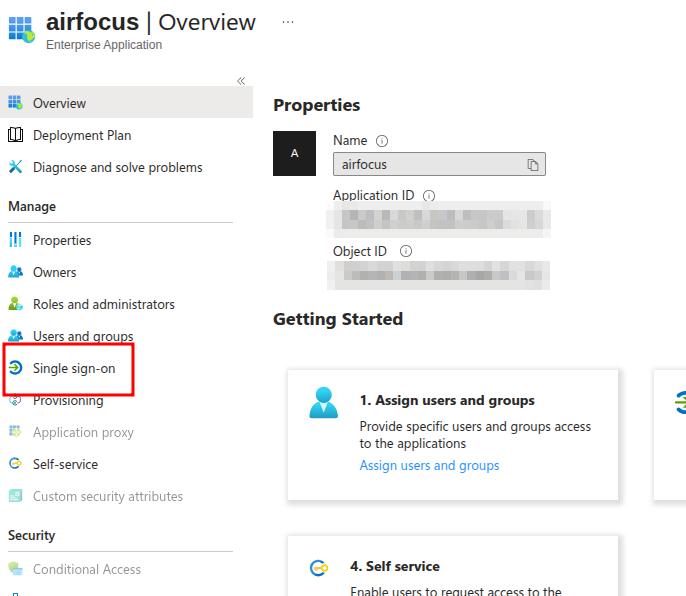Open Properties under Manage
686x596 pixels.
(62, 240)
